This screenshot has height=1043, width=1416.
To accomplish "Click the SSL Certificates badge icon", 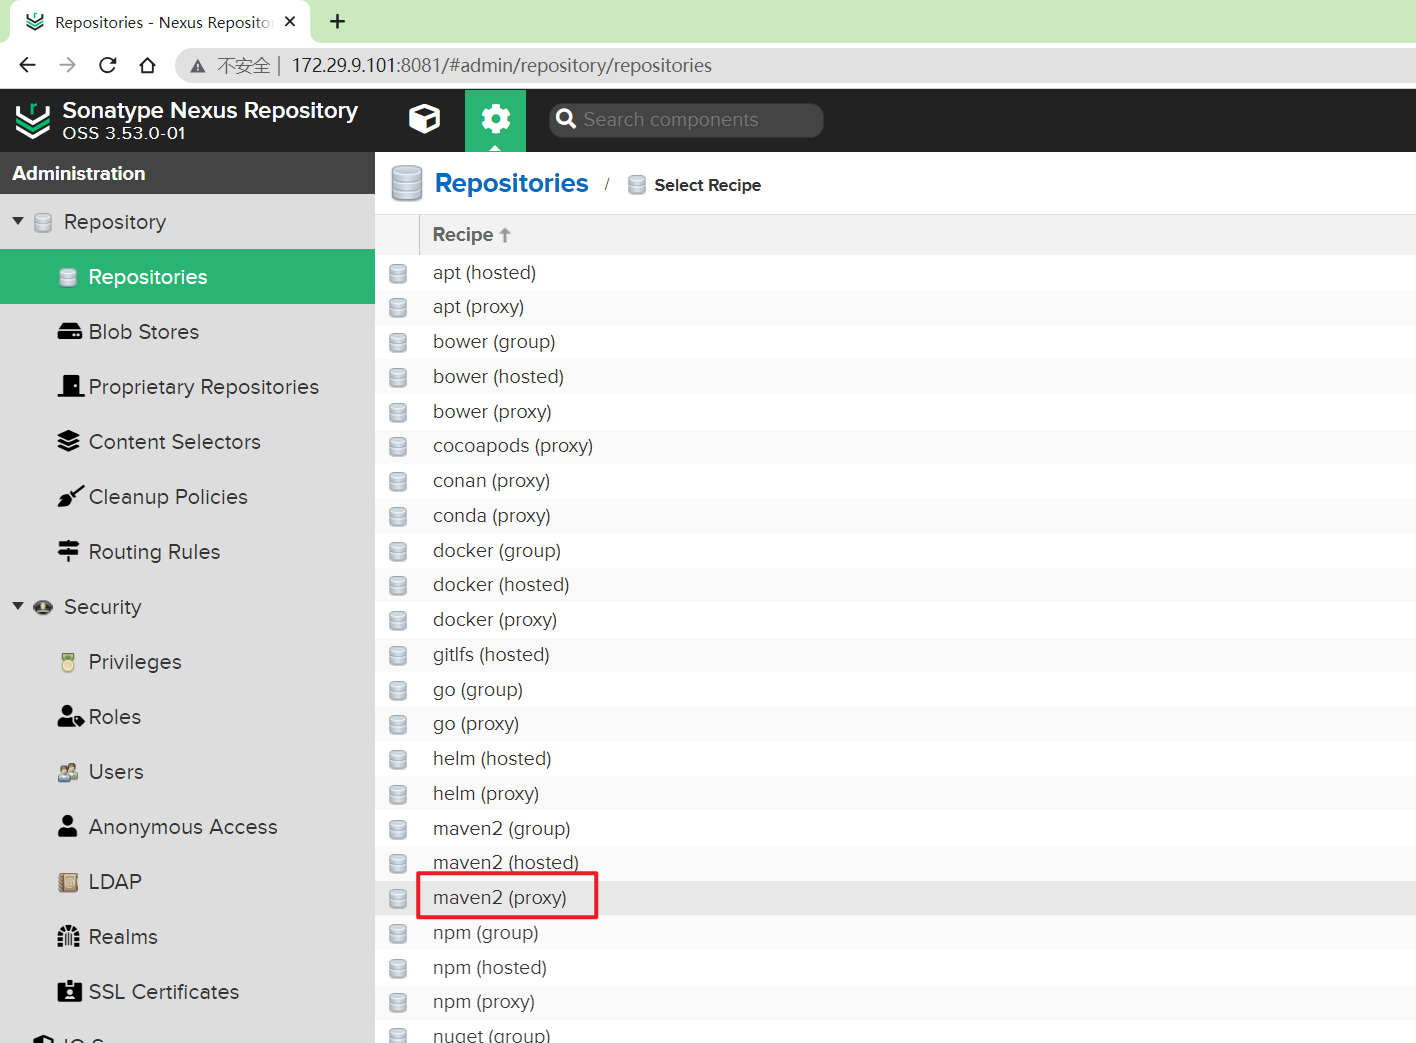I will pos(69,991).
